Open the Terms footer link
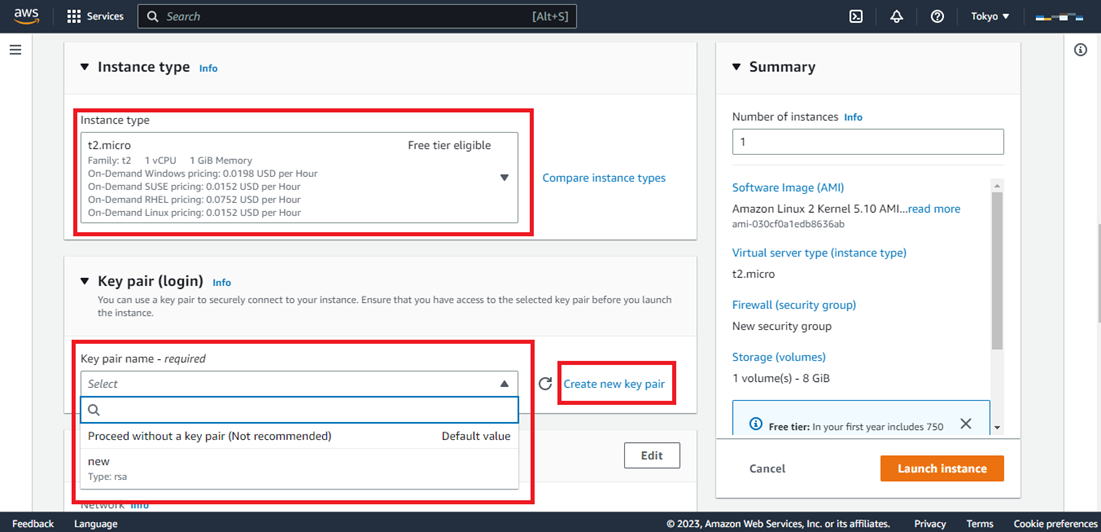 click(x=980, y=524)
